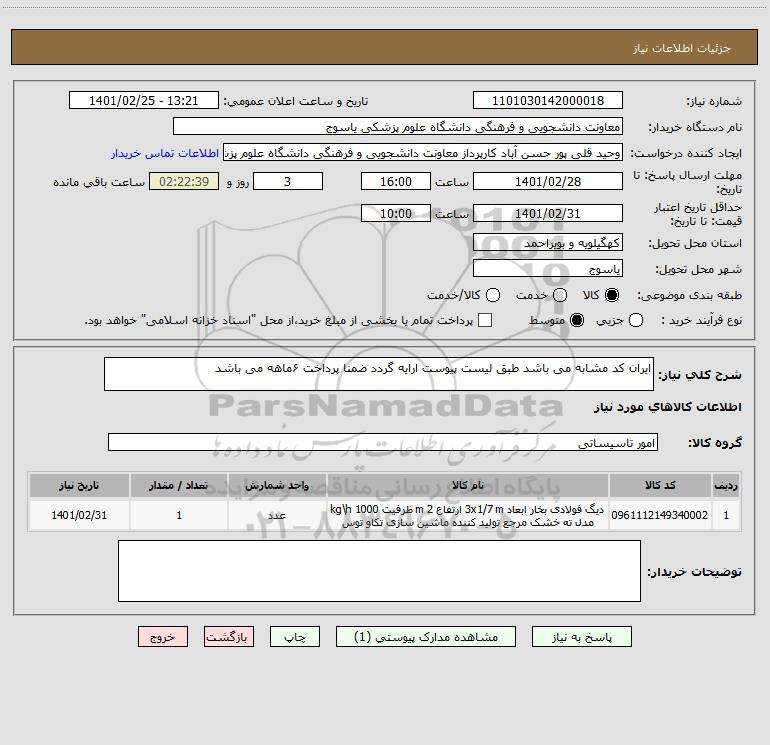Viewport: 770px width, 745px height.
Task: Click the تعداد / مقدار column header
Action: click(x=179, y=485)
